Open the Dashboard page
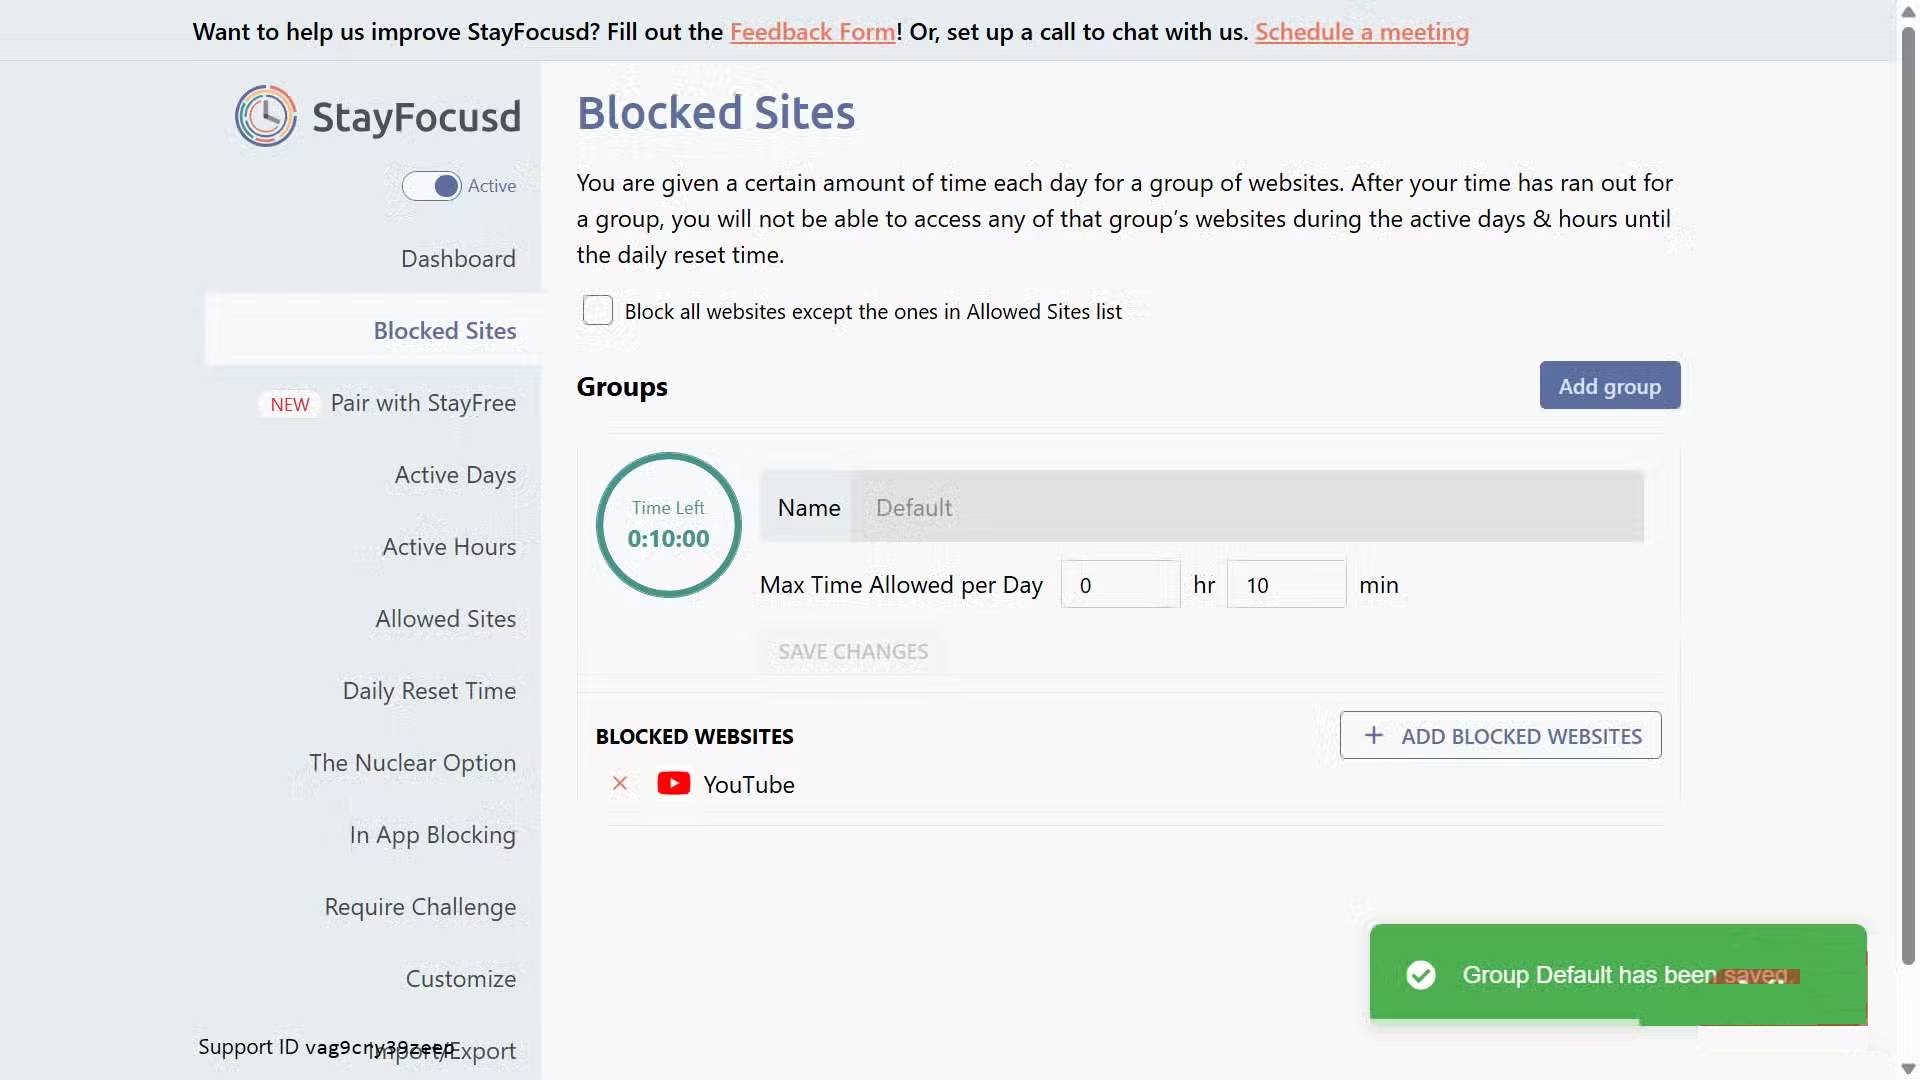Screen dimensions: 1920x1080 [x=458, y=259]
